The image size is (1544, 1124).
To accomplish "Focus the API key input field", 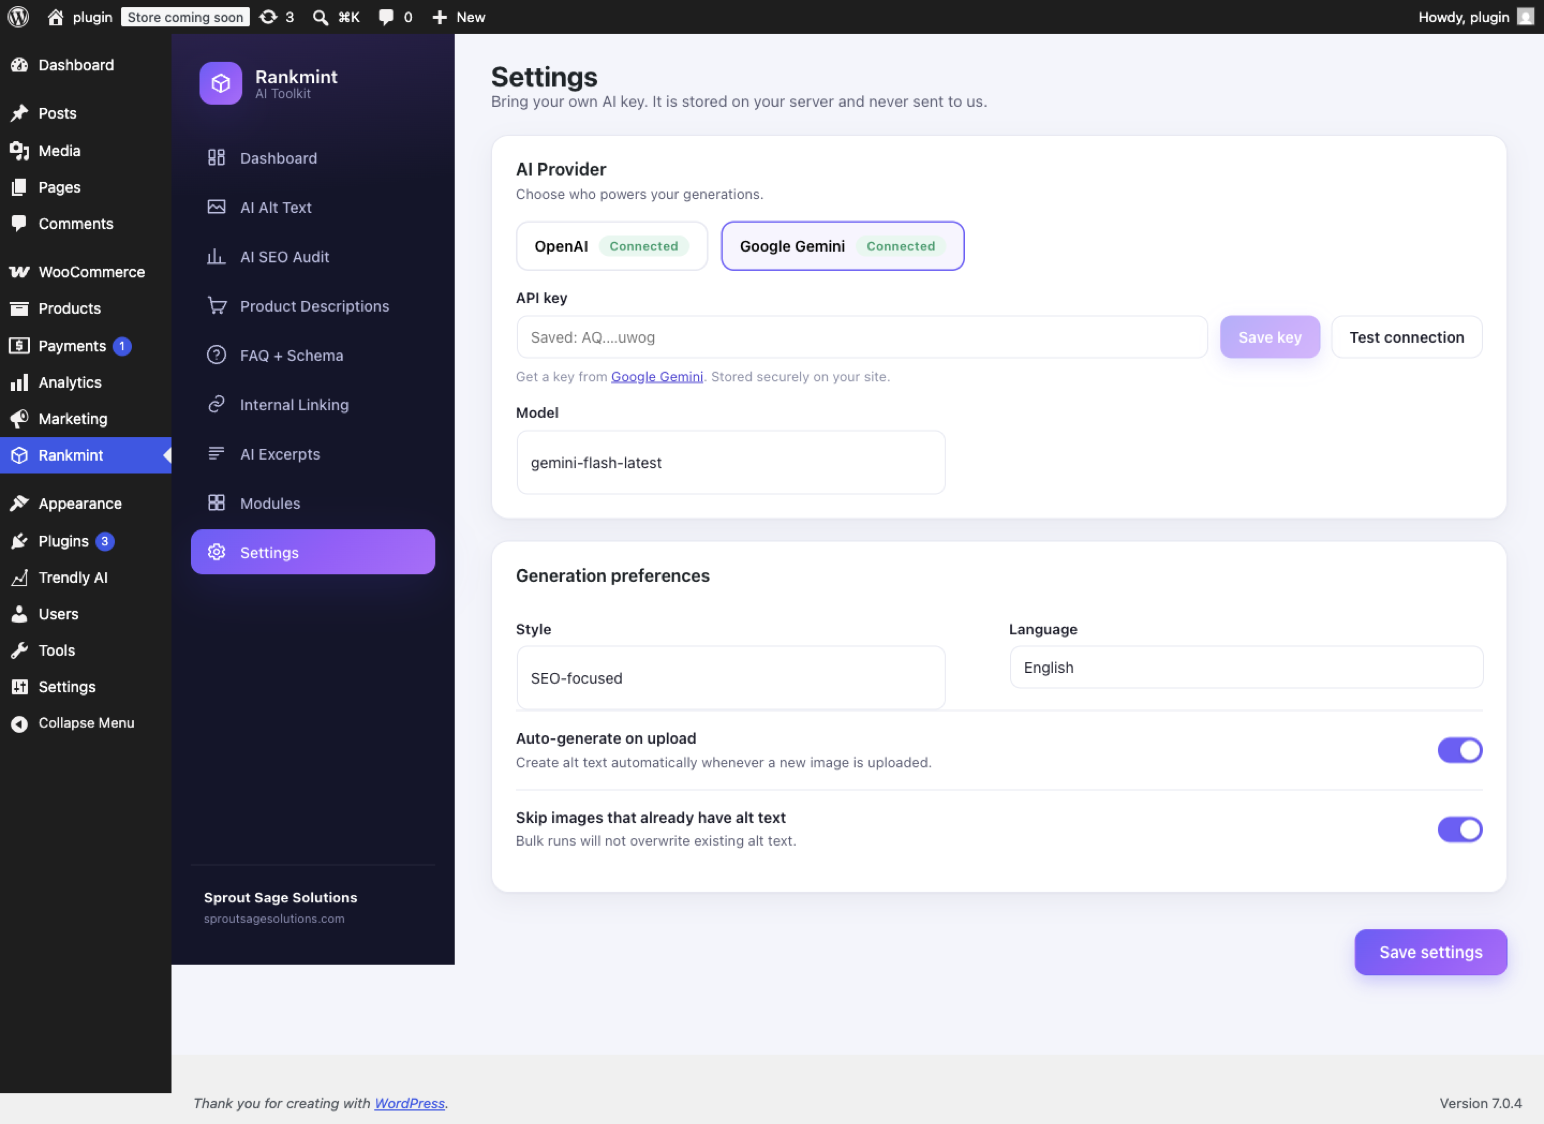I will coord(862,337).
